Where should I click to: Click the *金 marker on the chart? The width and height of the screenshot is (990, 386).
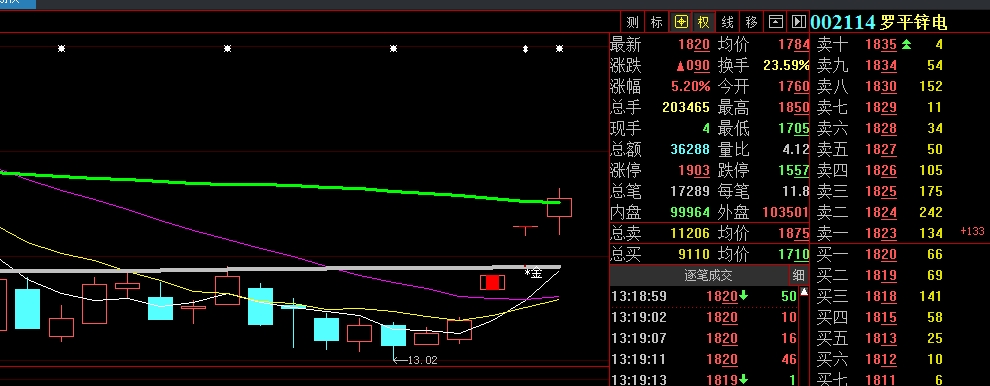click(x=534, y=273)
